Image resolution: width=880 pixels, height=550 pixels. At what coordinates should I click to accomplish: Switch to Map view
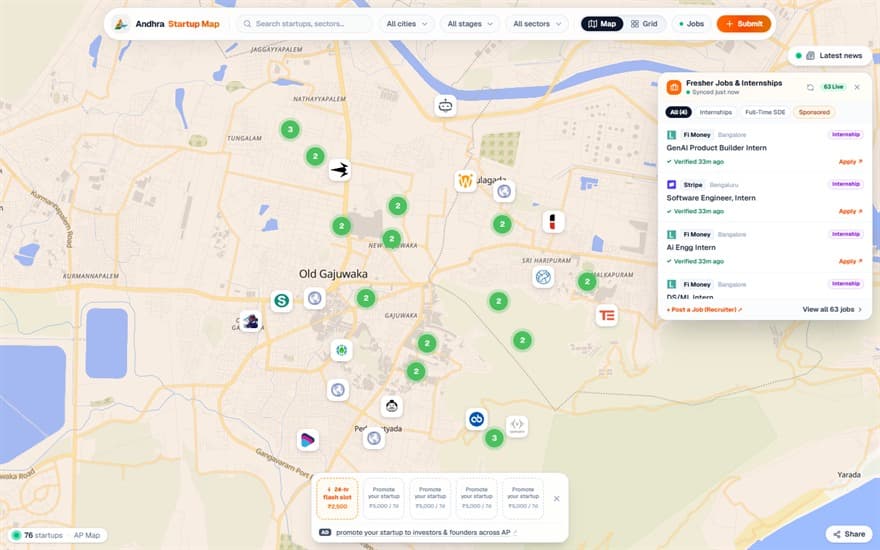click(x=602, y=24)
